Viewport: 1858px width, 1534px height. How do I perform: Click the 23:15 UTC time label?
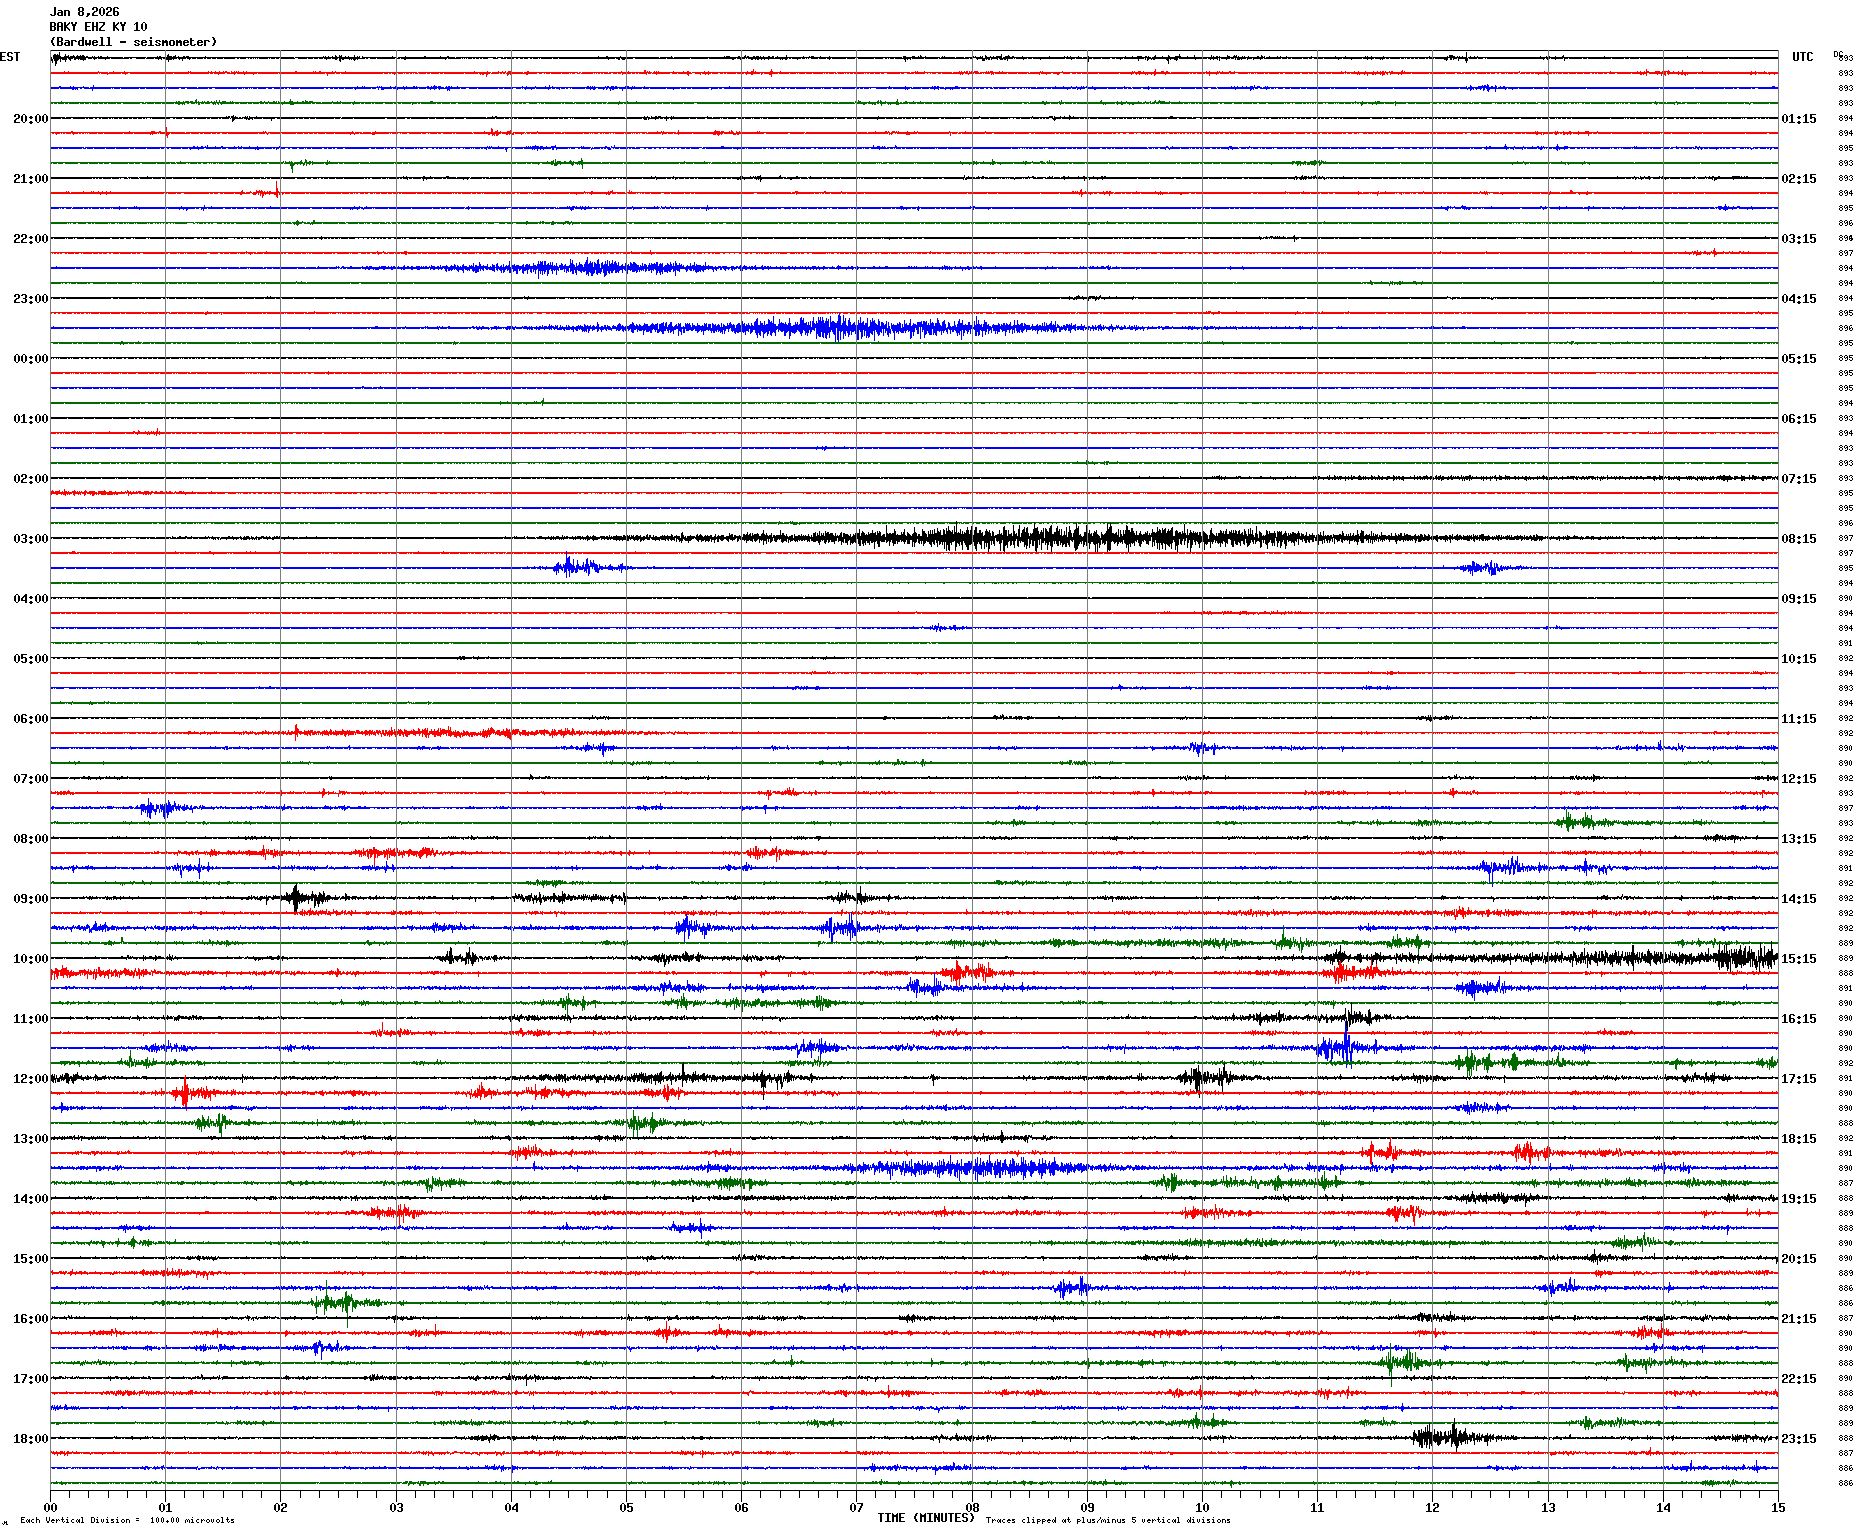pyautogui.click(x=1798, y=1439)
